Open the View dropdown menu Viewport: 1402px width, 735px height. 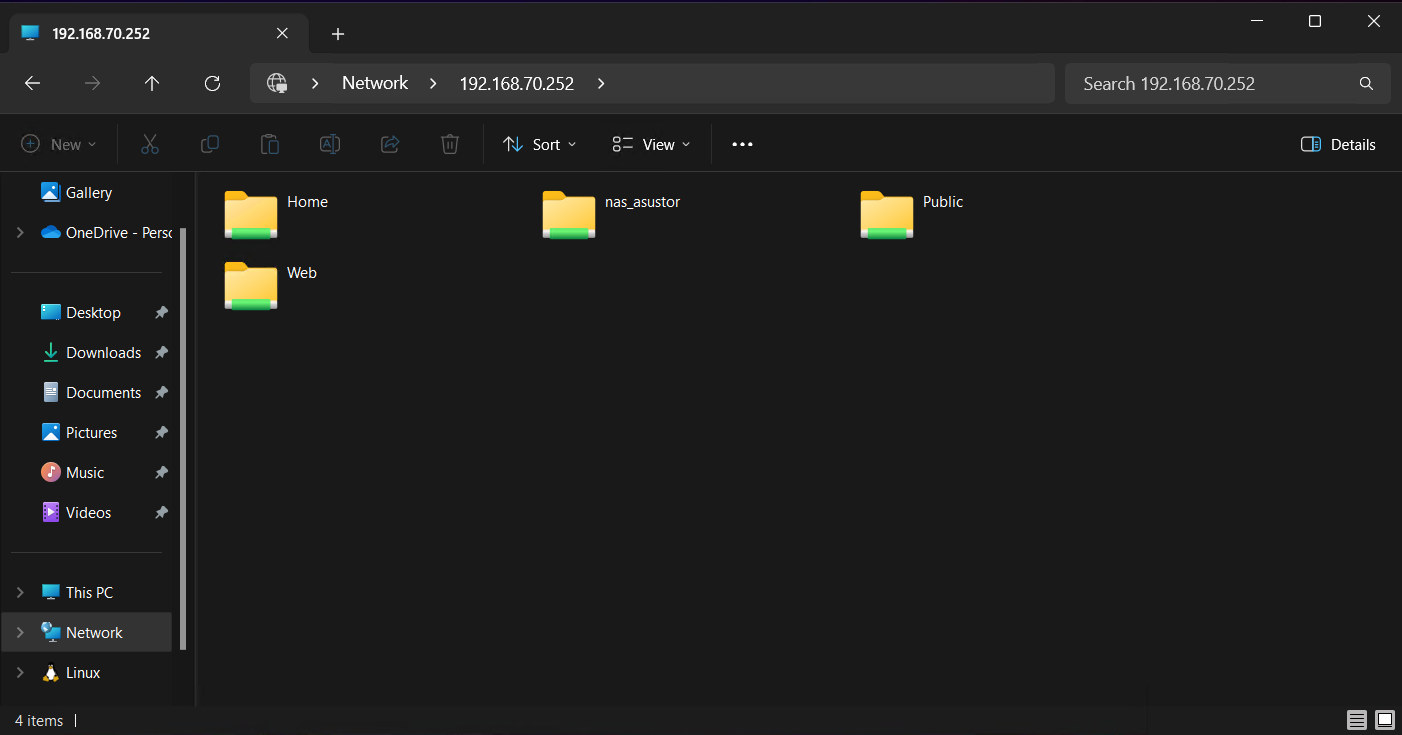click(x=651, y=144)
